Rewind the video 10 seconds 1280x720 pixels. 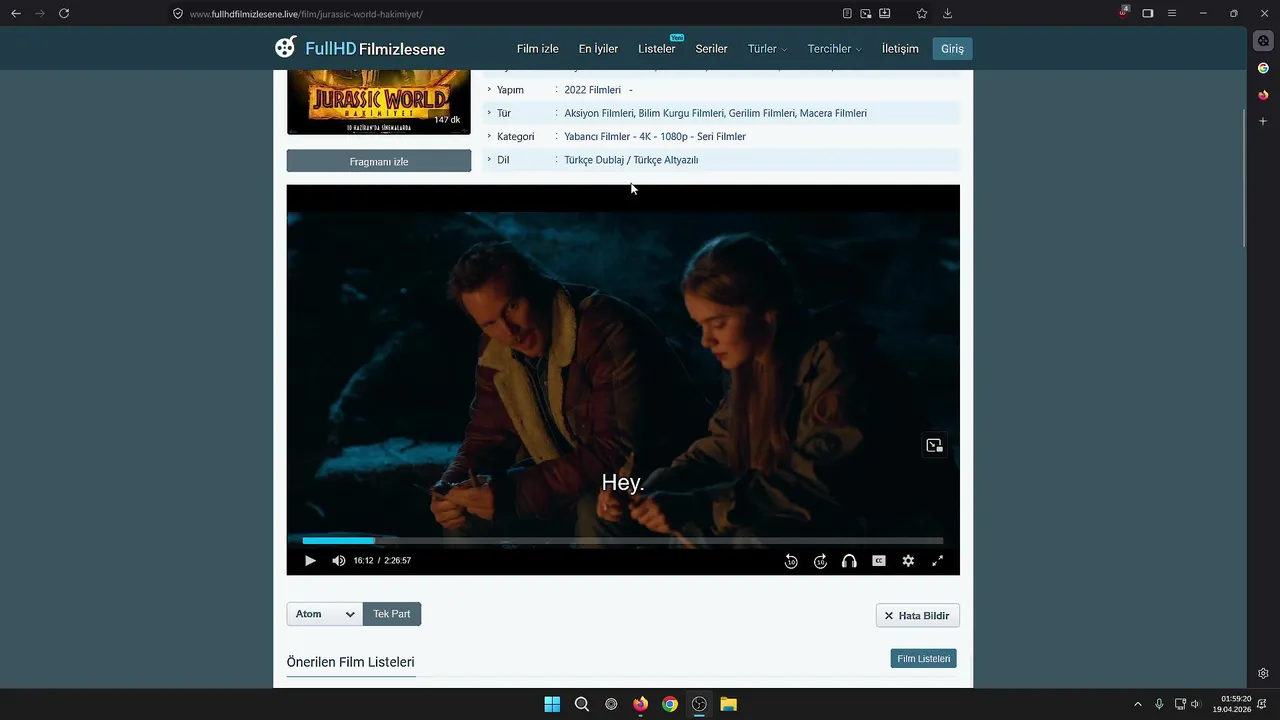(x=791, y=561)
